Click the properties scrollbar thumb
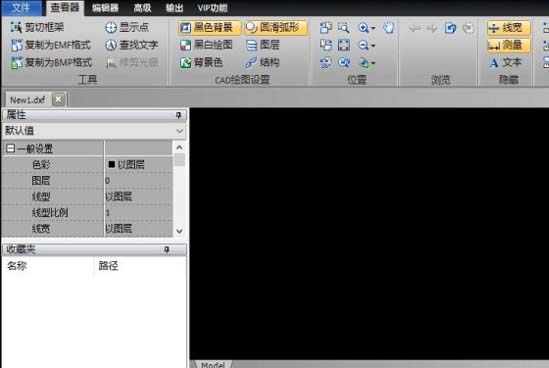 point(179,160)
